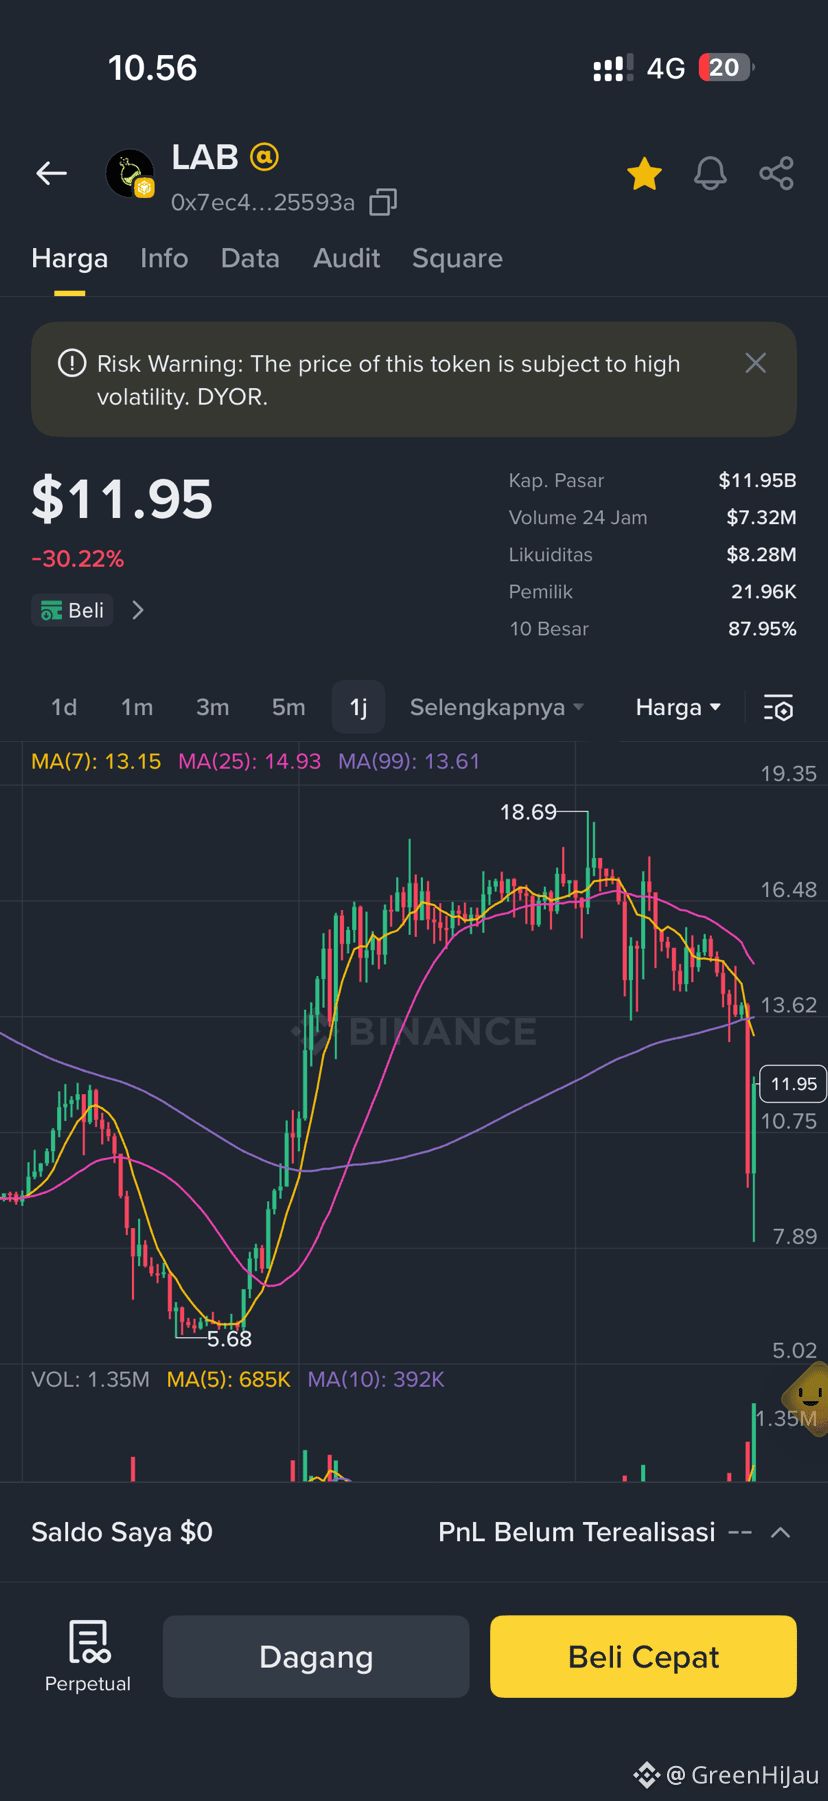Switch to the Square tab

coord(457,258)
